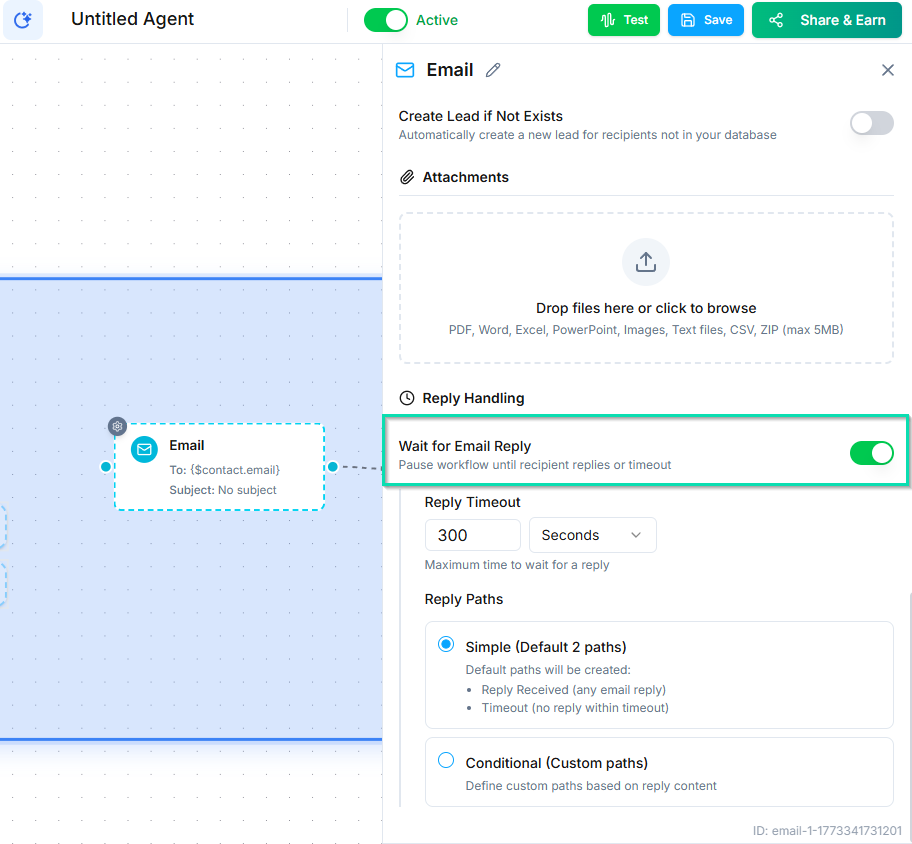Click the Email node's right output connector
This screenshot has height=844, width=912.
pyautogui.click(x=333, y=466)
